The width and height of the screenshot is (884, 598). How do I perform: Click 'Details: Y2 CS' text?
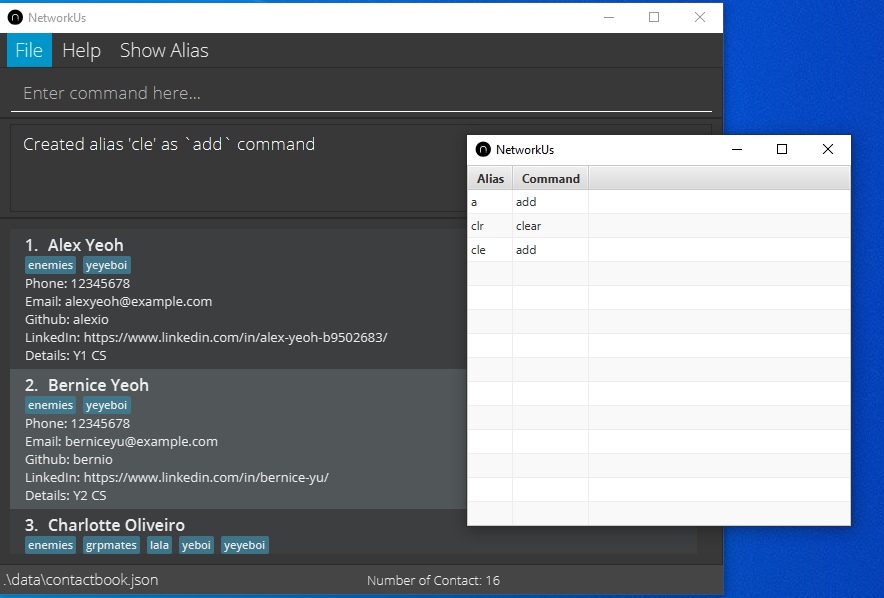(66, 495)
